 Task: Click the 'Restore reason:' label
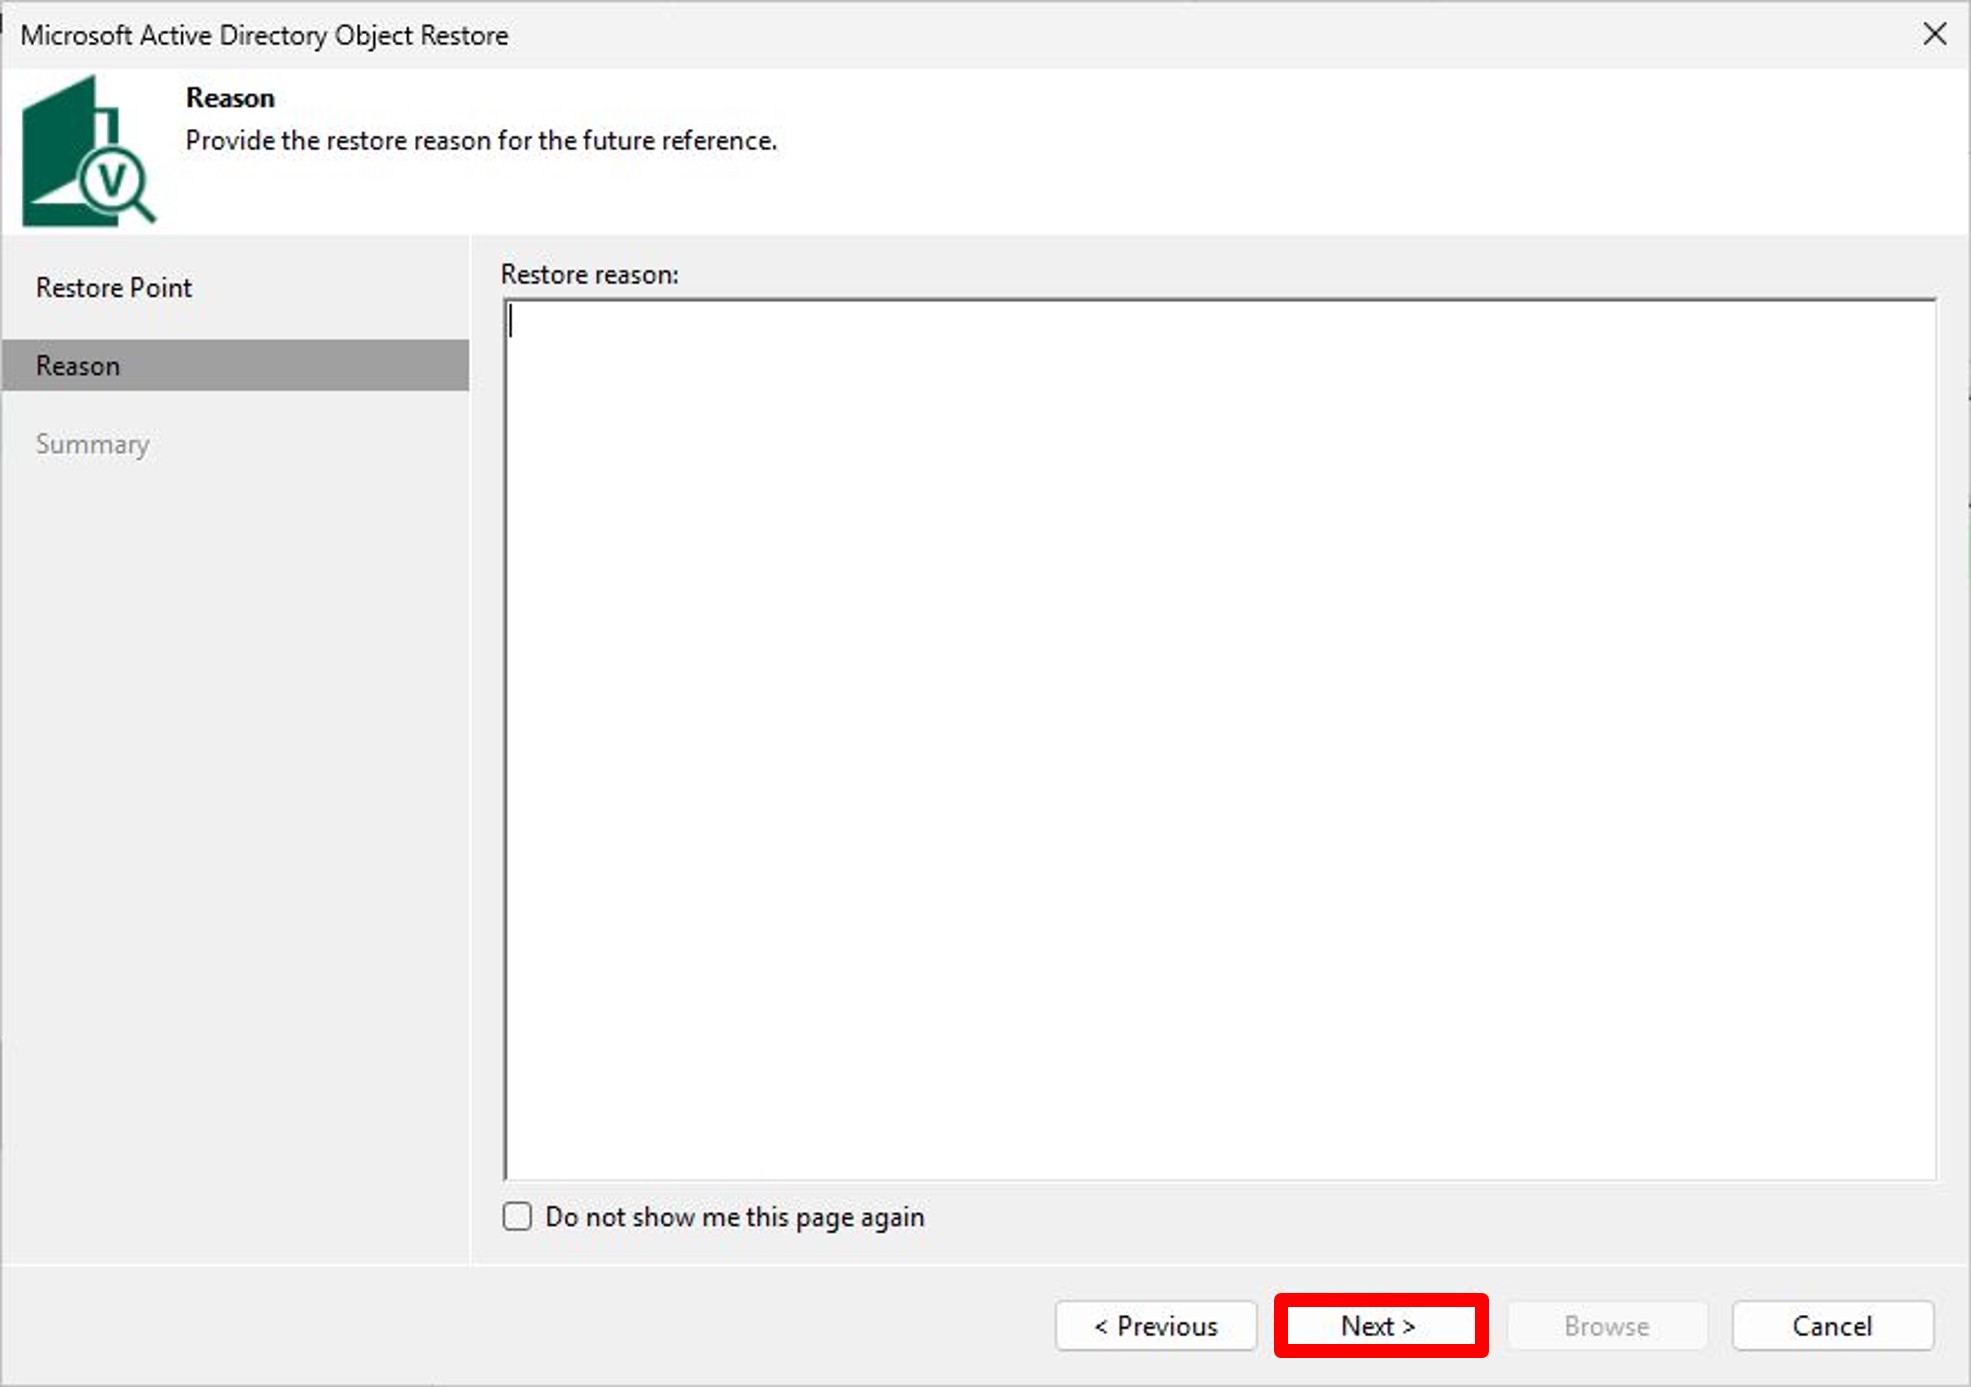(x=590, y=274)
